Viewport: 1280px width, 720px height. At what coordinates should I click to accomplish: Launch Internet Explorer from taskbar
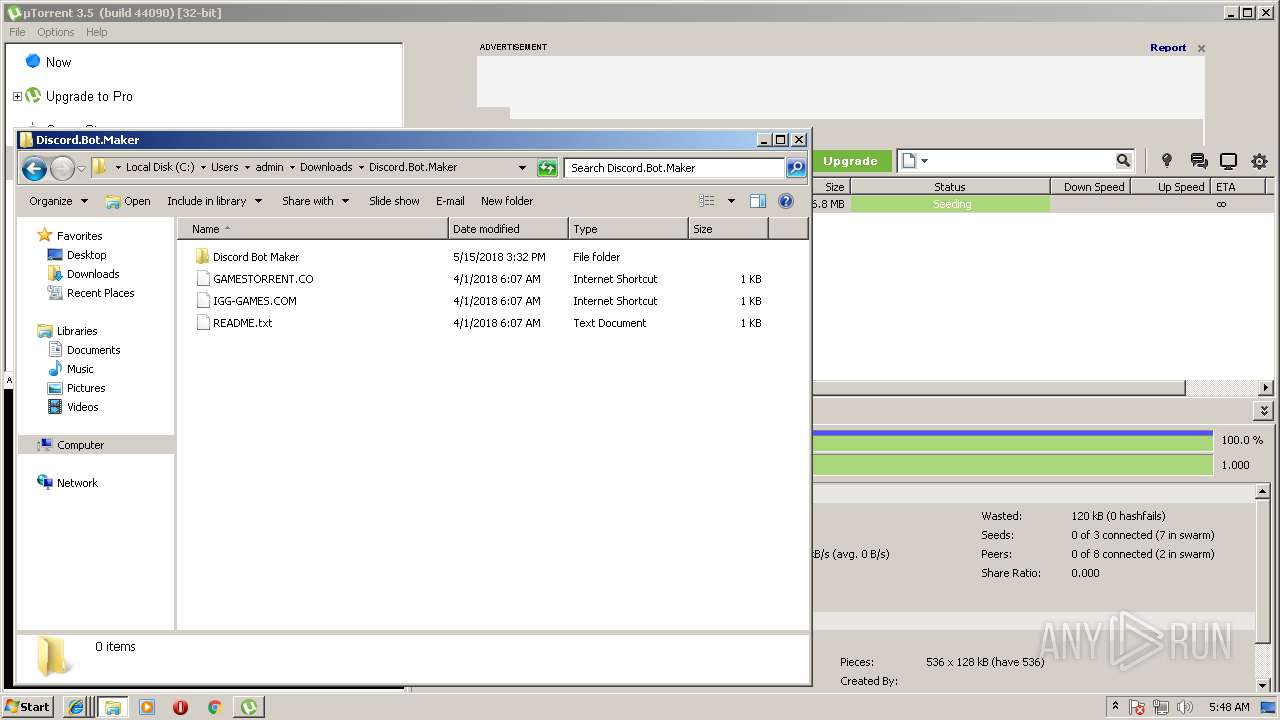[76, 707]
